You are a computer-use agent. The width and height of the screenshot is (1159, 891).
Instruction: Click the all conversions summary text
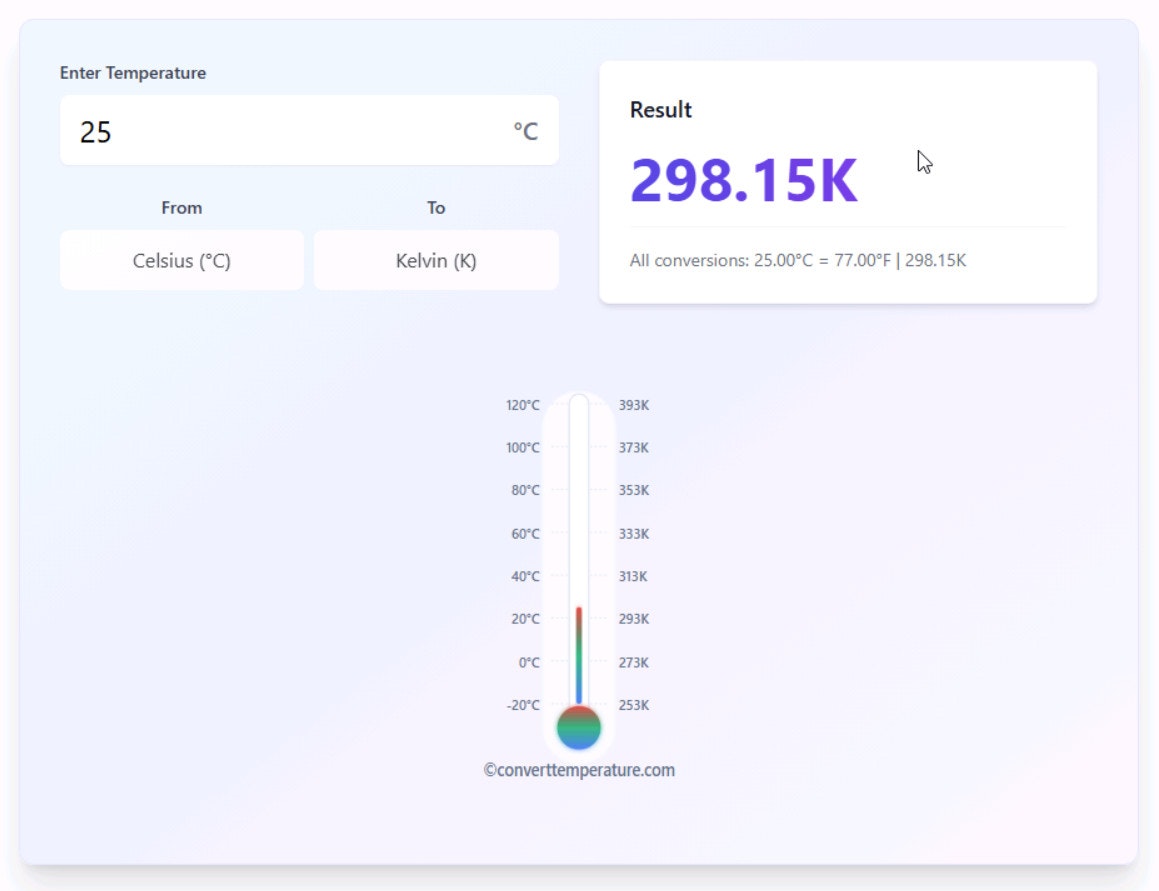(x=797, y=260)
